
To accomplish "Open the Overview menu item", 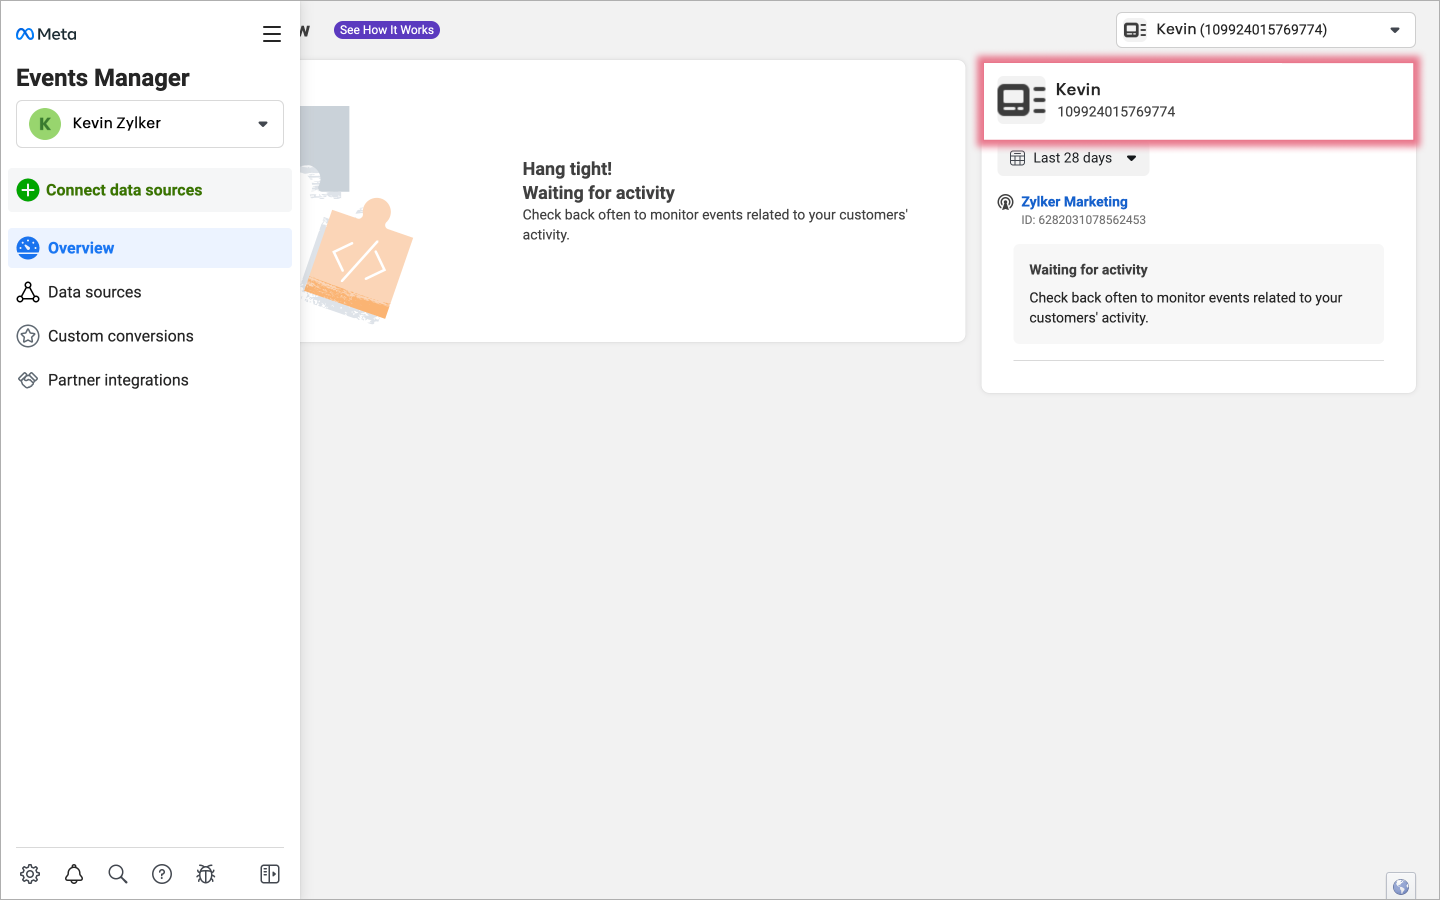I will [x=150, y=248].
